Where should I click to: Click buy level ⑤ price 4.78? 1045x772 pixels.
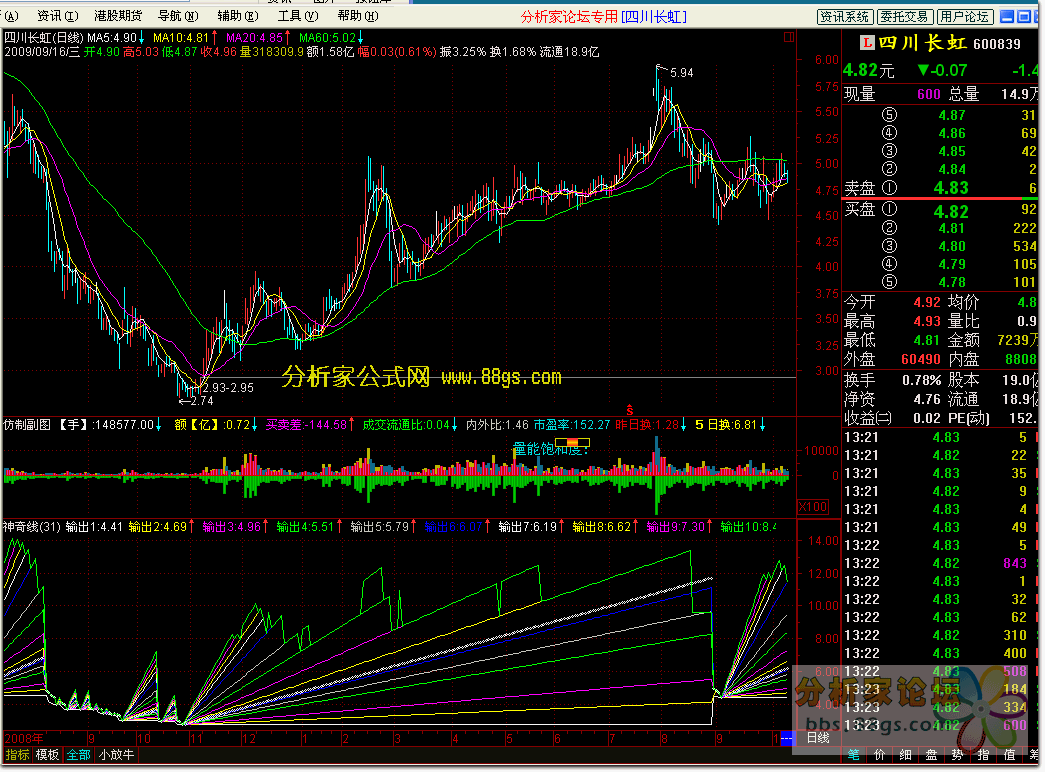(952, 282)
